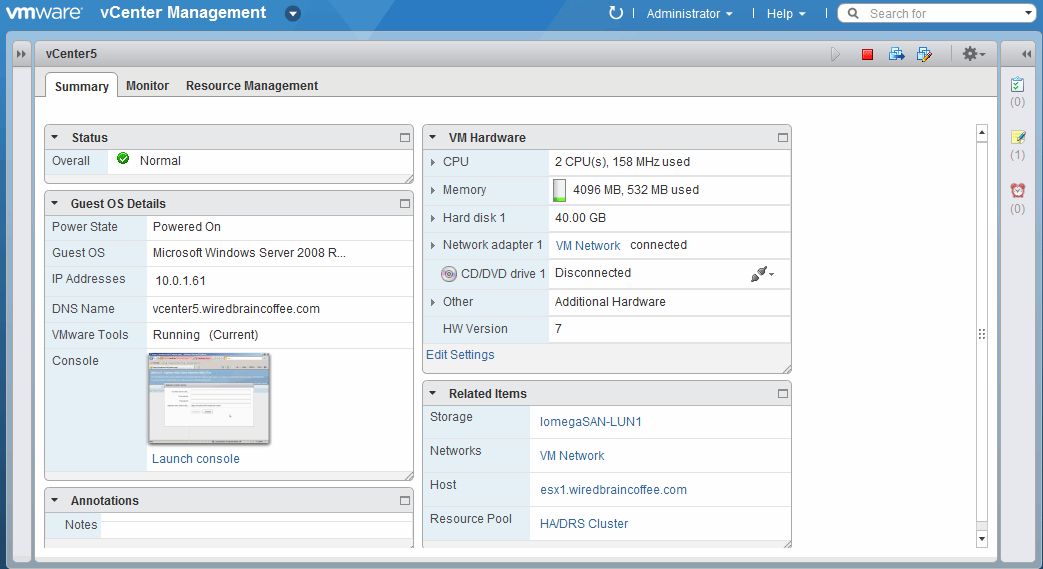Collapse the Status panel
The width and height of the screenshot is (1043, 569).
55,137
